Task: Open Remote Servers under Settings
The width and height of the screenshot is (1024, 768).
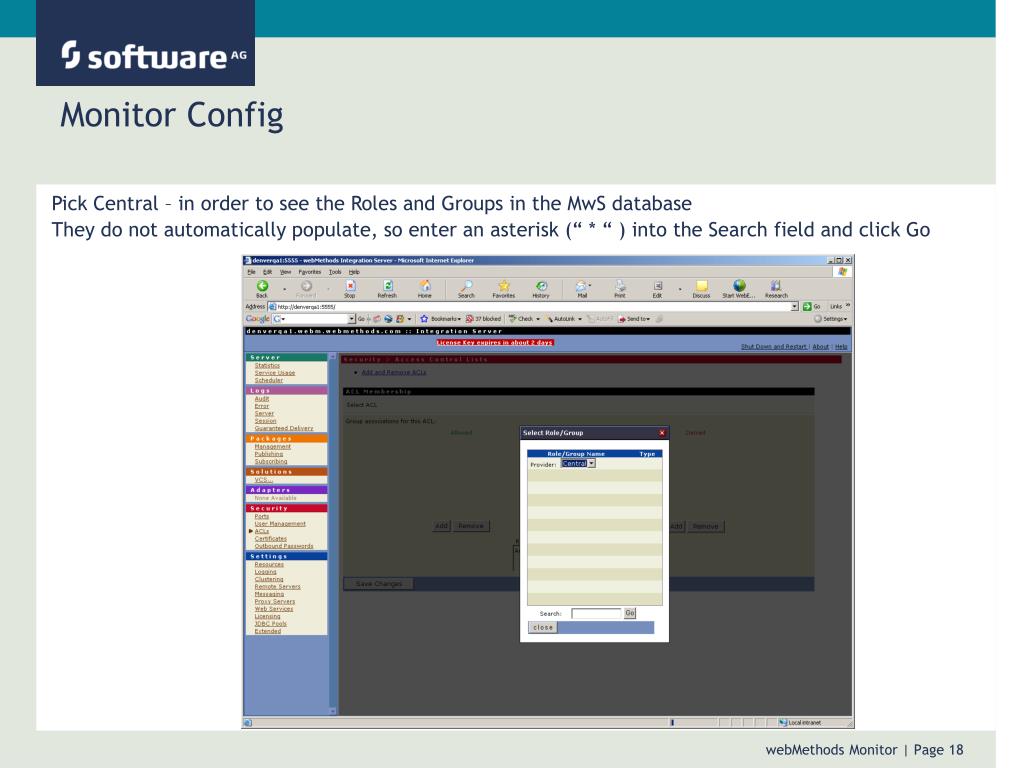Action: (x=278, y=586)
